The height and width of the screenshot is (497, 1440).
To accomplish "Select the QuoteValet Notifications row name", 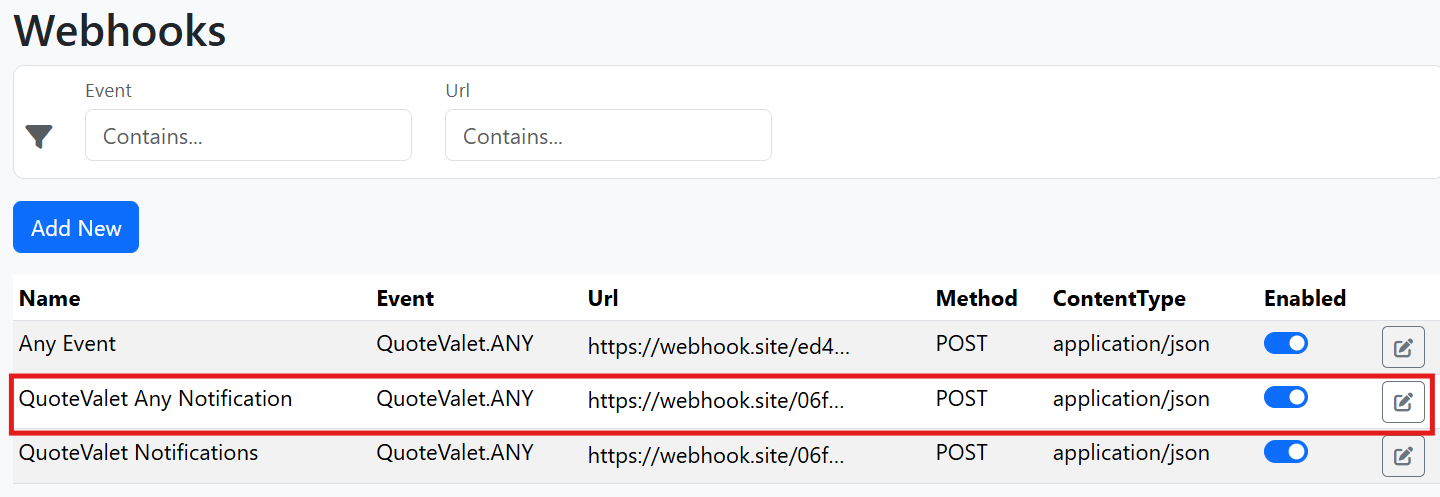I will pyautogui.click(x=139, y=453).
